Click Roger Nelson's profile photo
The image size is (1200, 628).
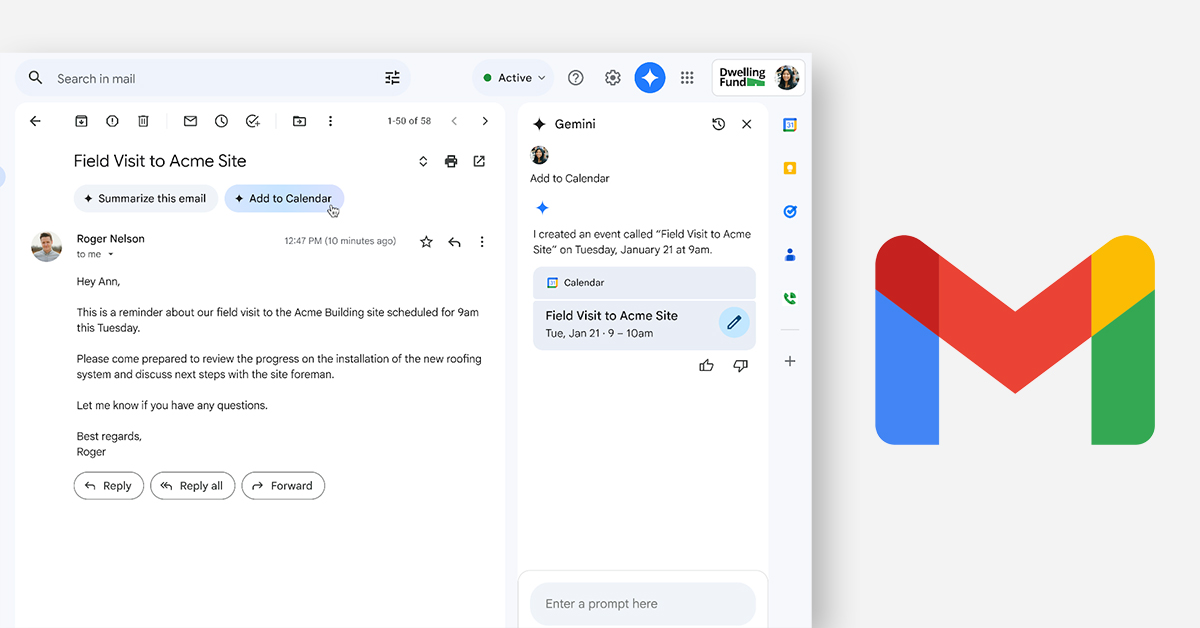tap(46, 246)
